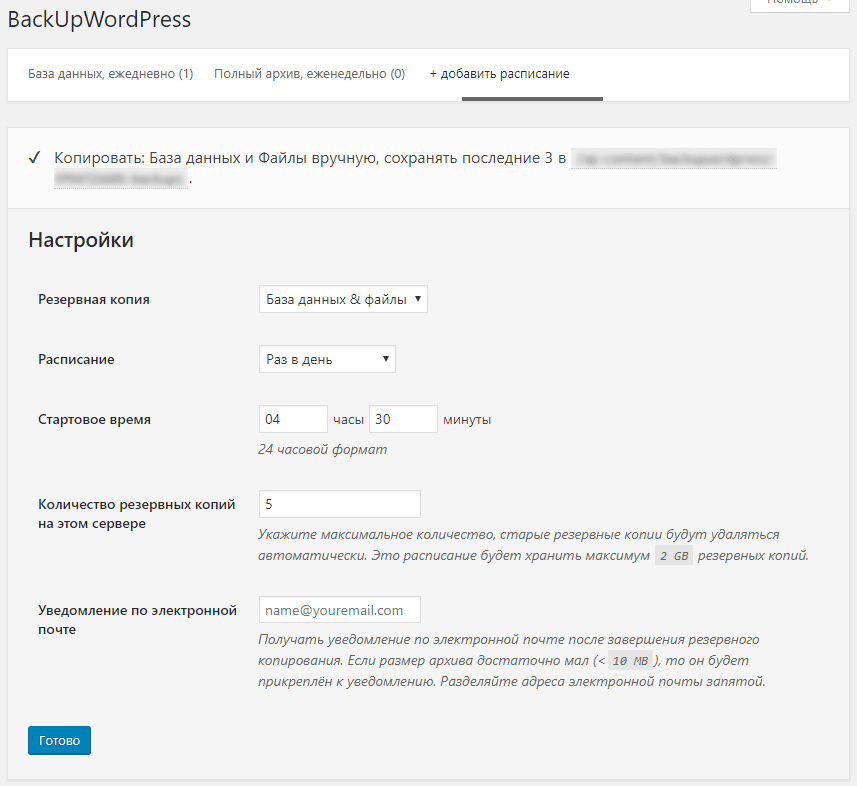Click the Стартовое время label

[94, 419]
